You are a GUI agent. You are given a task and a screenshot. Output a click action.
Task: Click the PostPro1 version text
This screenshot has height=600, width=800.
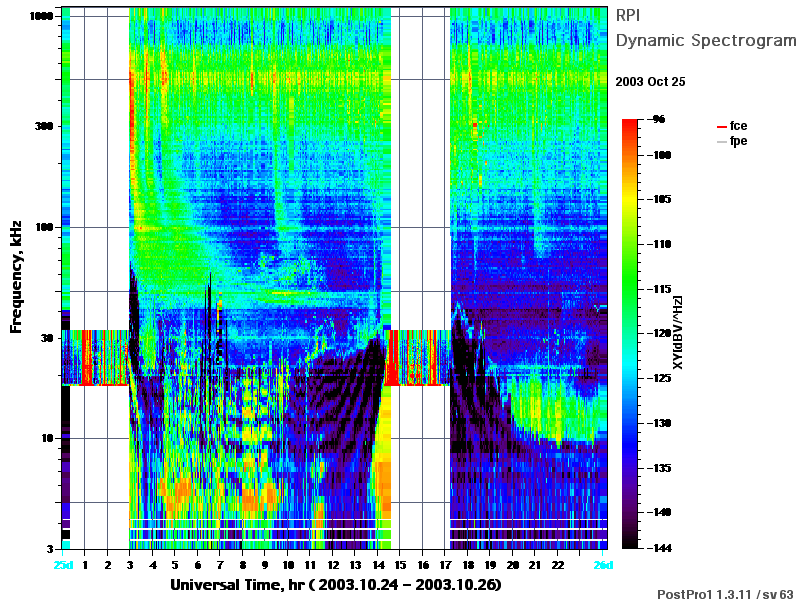(725, 594)
